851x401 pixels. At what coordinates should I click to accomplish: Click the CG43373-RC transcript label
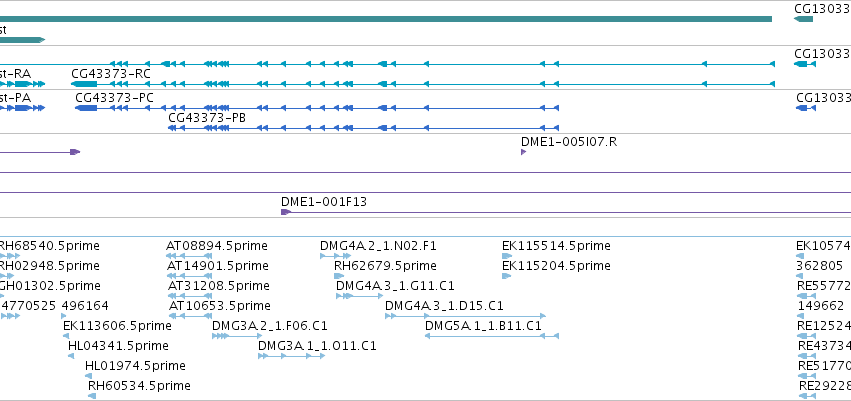click(x=111, y=74)
